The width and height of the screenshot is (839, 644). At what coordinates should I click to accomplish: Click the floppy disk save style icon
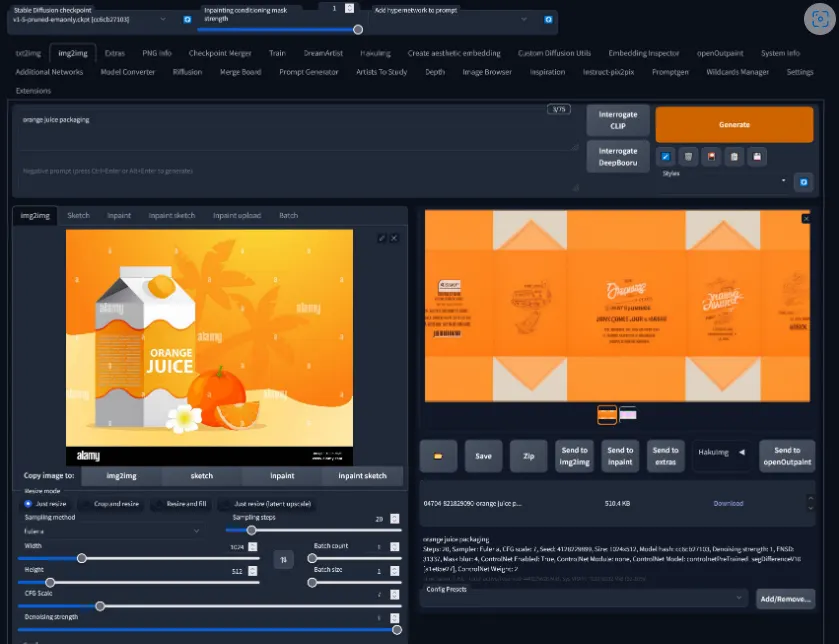(758, 156)
